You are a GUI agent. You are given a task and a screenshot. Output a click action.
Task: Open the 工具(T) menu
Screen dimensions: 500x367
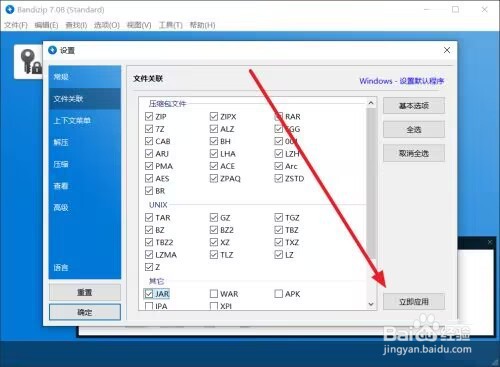(x=171, y=25)
